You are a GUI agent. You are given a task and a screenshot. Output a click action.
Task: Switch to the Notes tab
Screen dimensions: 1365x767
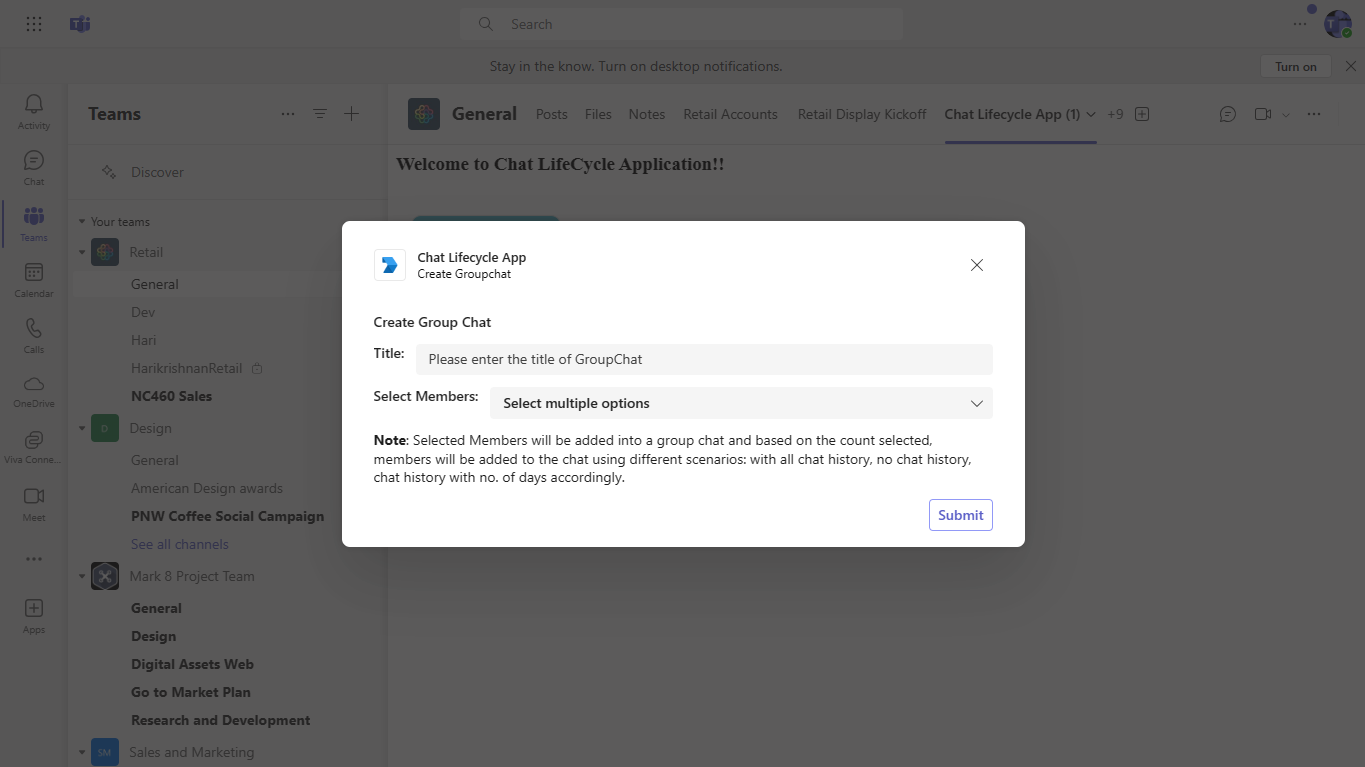647,114
